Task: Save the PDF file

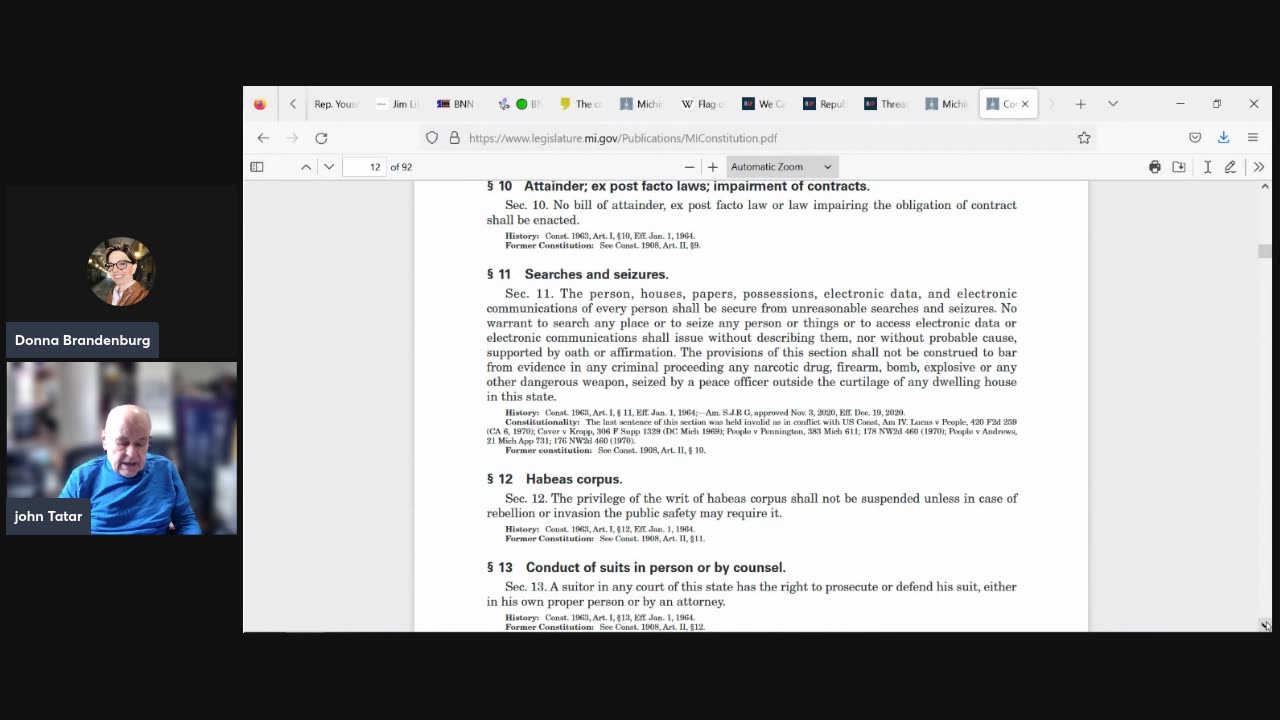Action: pos(1179,167)
